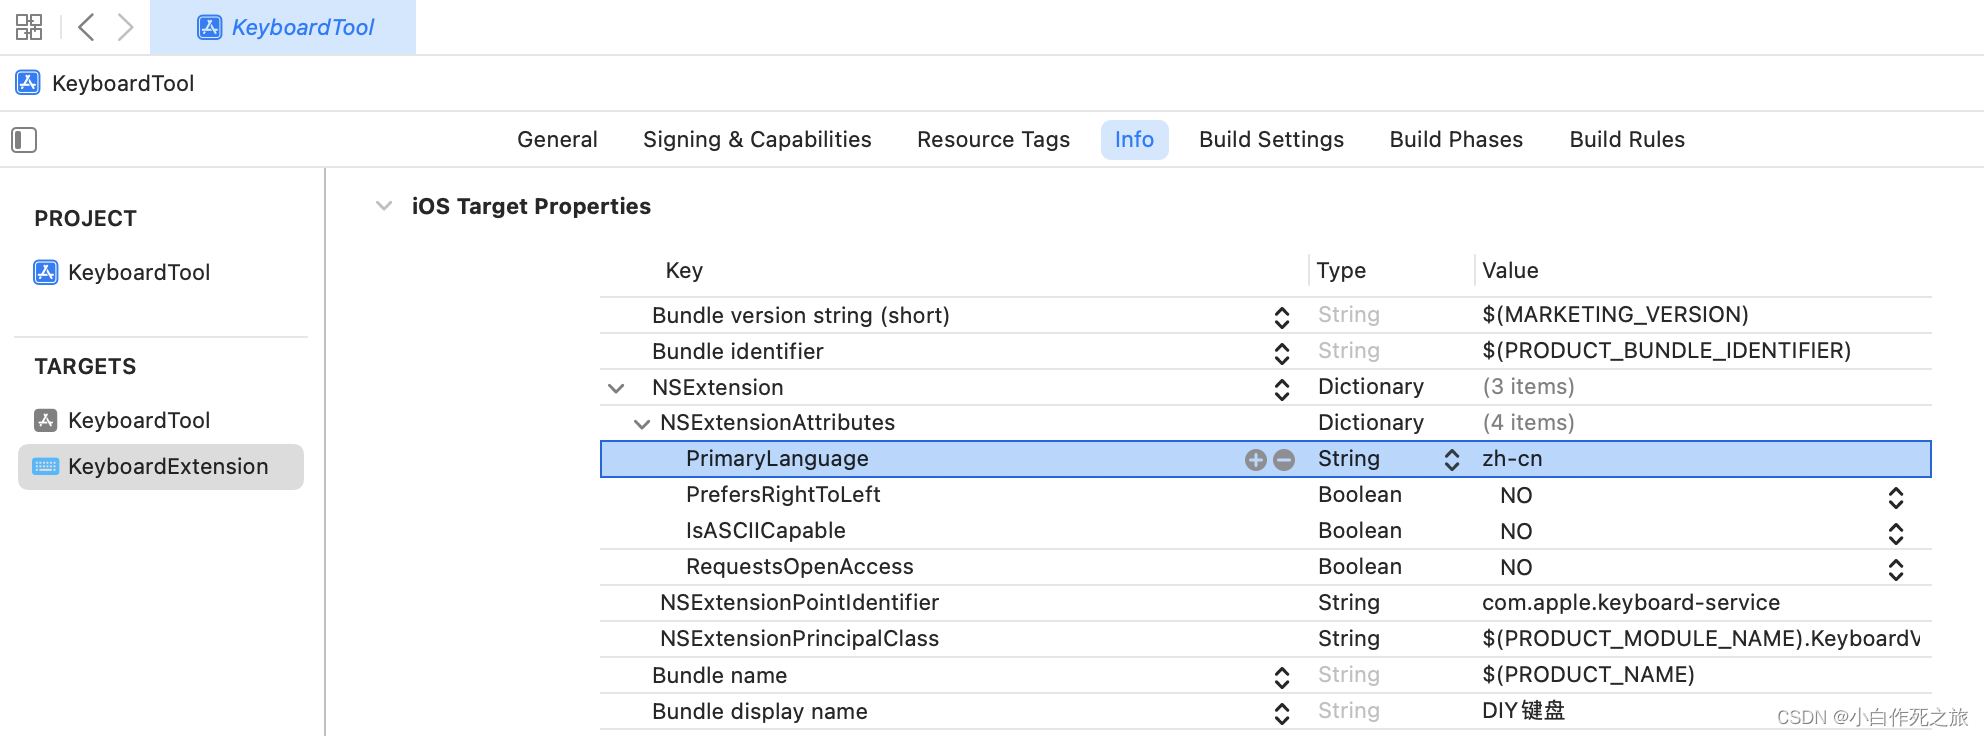Collapse the NSExtension dictionary row
1984x736 pixels.
click(x=616, y=388)
